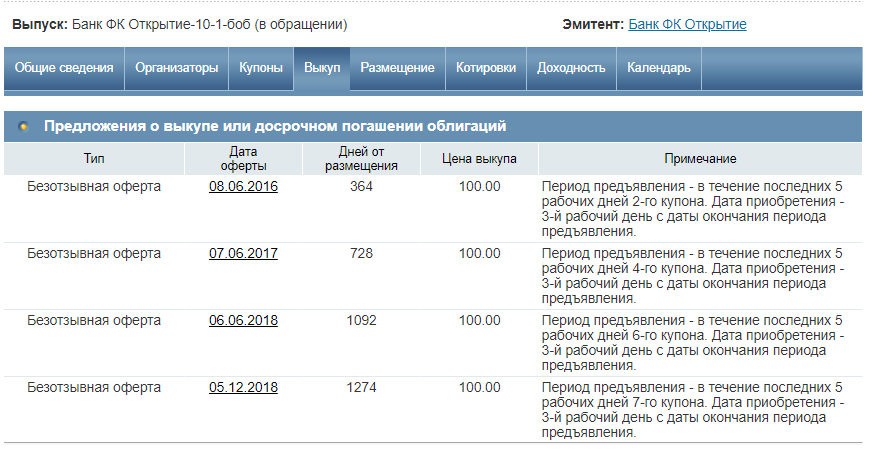The height and width of the screenshot is (463, 872).
Task: Open the Общие сведения tab
Action: (64, 68)
